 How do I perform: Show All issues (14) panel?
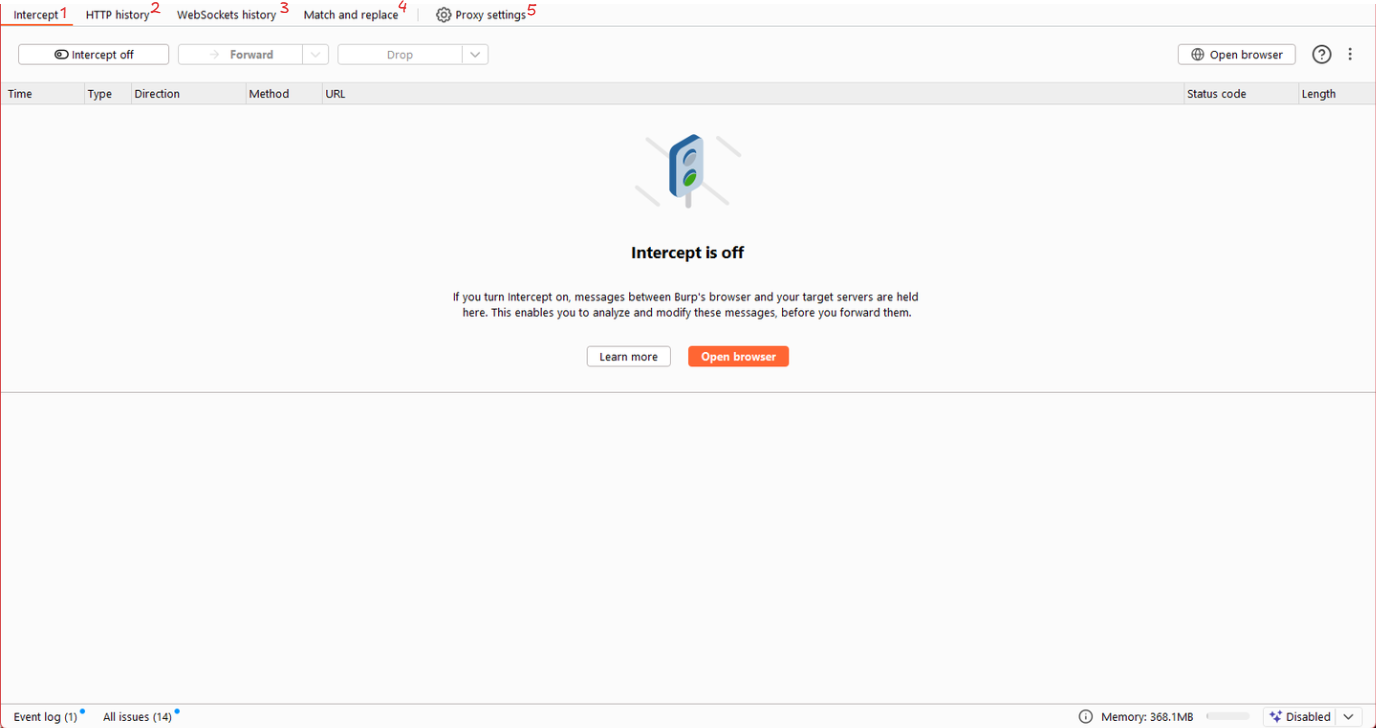point(137,717)
